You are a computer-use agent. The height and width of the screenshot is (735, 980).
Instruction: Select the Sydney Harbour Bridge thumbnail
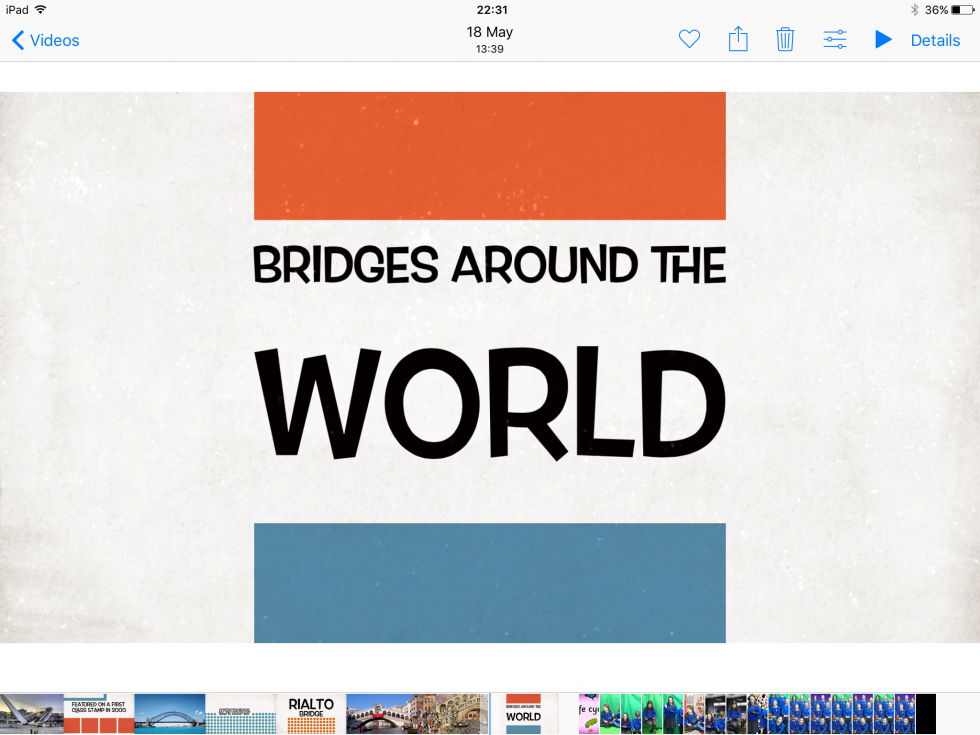170,714
